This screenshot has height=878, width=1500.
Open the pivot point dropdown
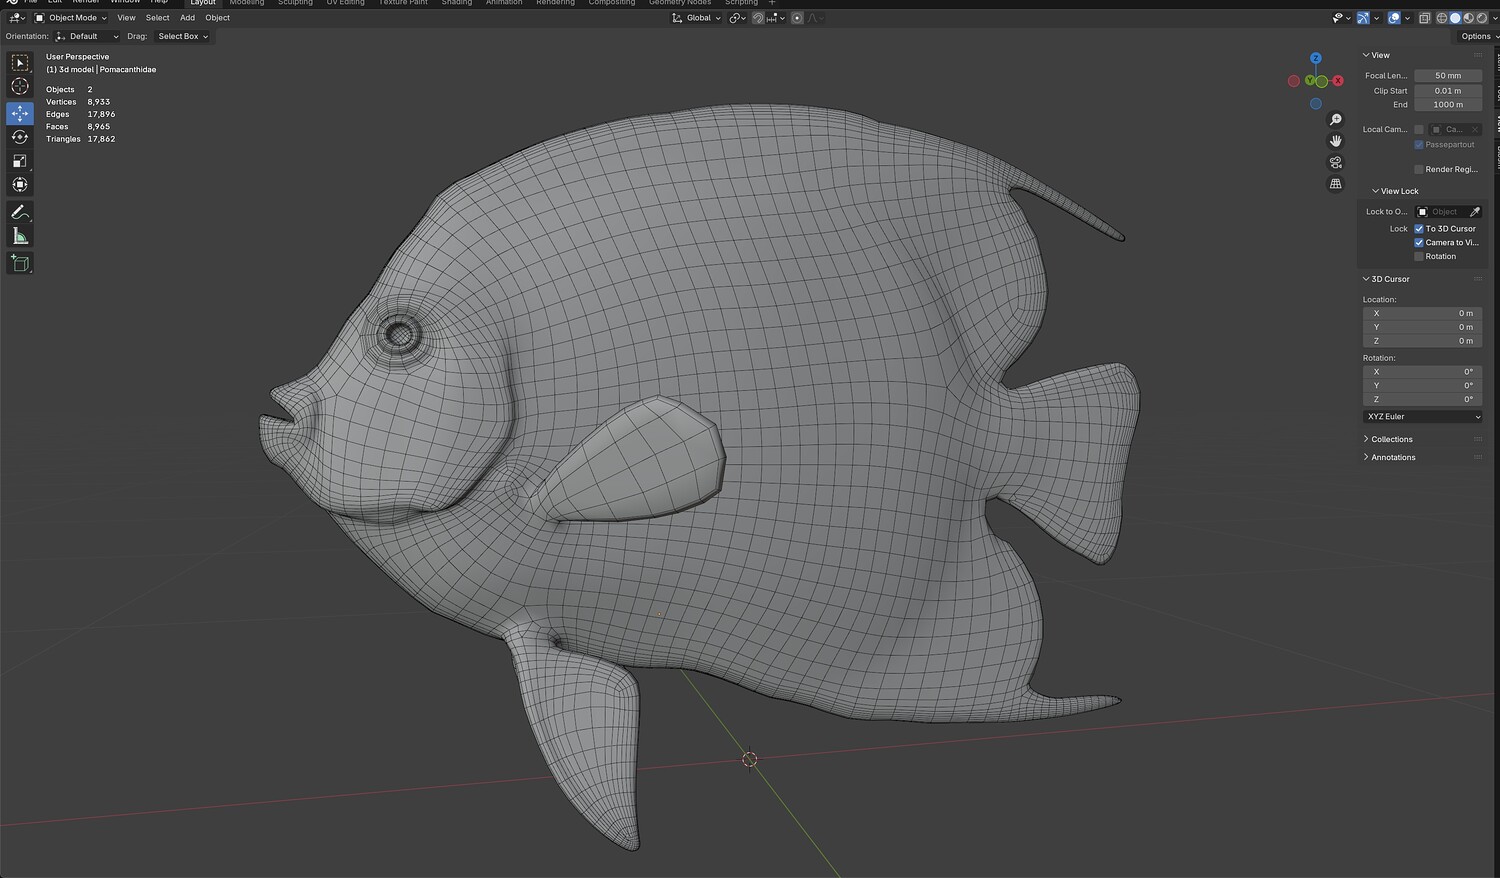pos(738,18)
